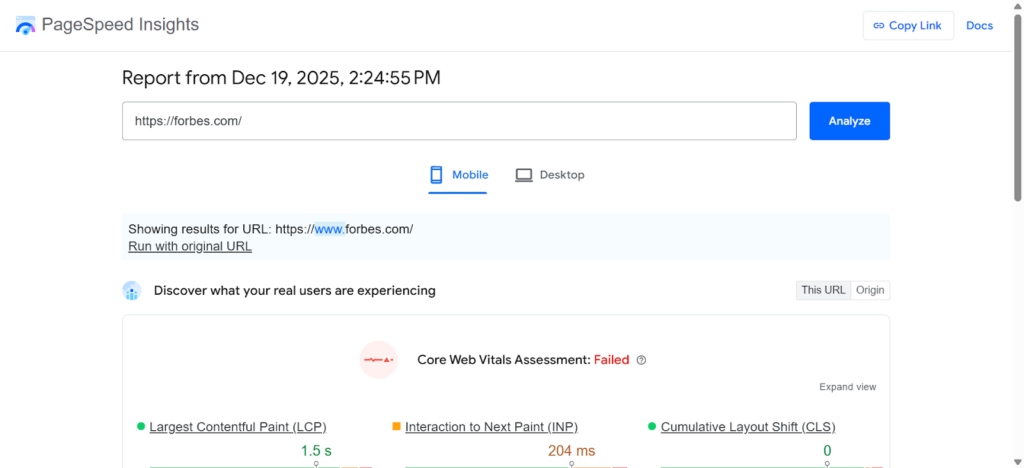Click the red Failed status text
The image size is (1024, 468).
click(611, 360)
